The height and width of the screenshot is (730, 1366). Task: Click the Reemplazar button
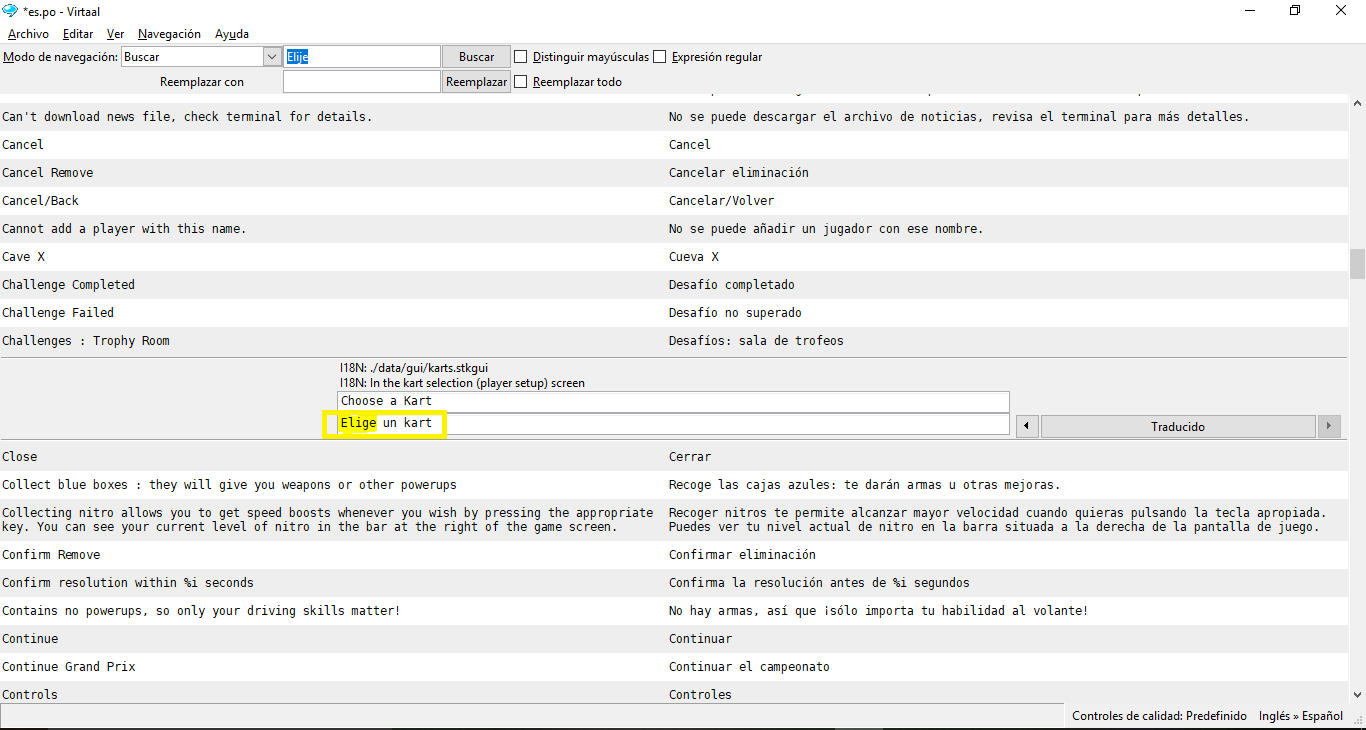(475, 81)
